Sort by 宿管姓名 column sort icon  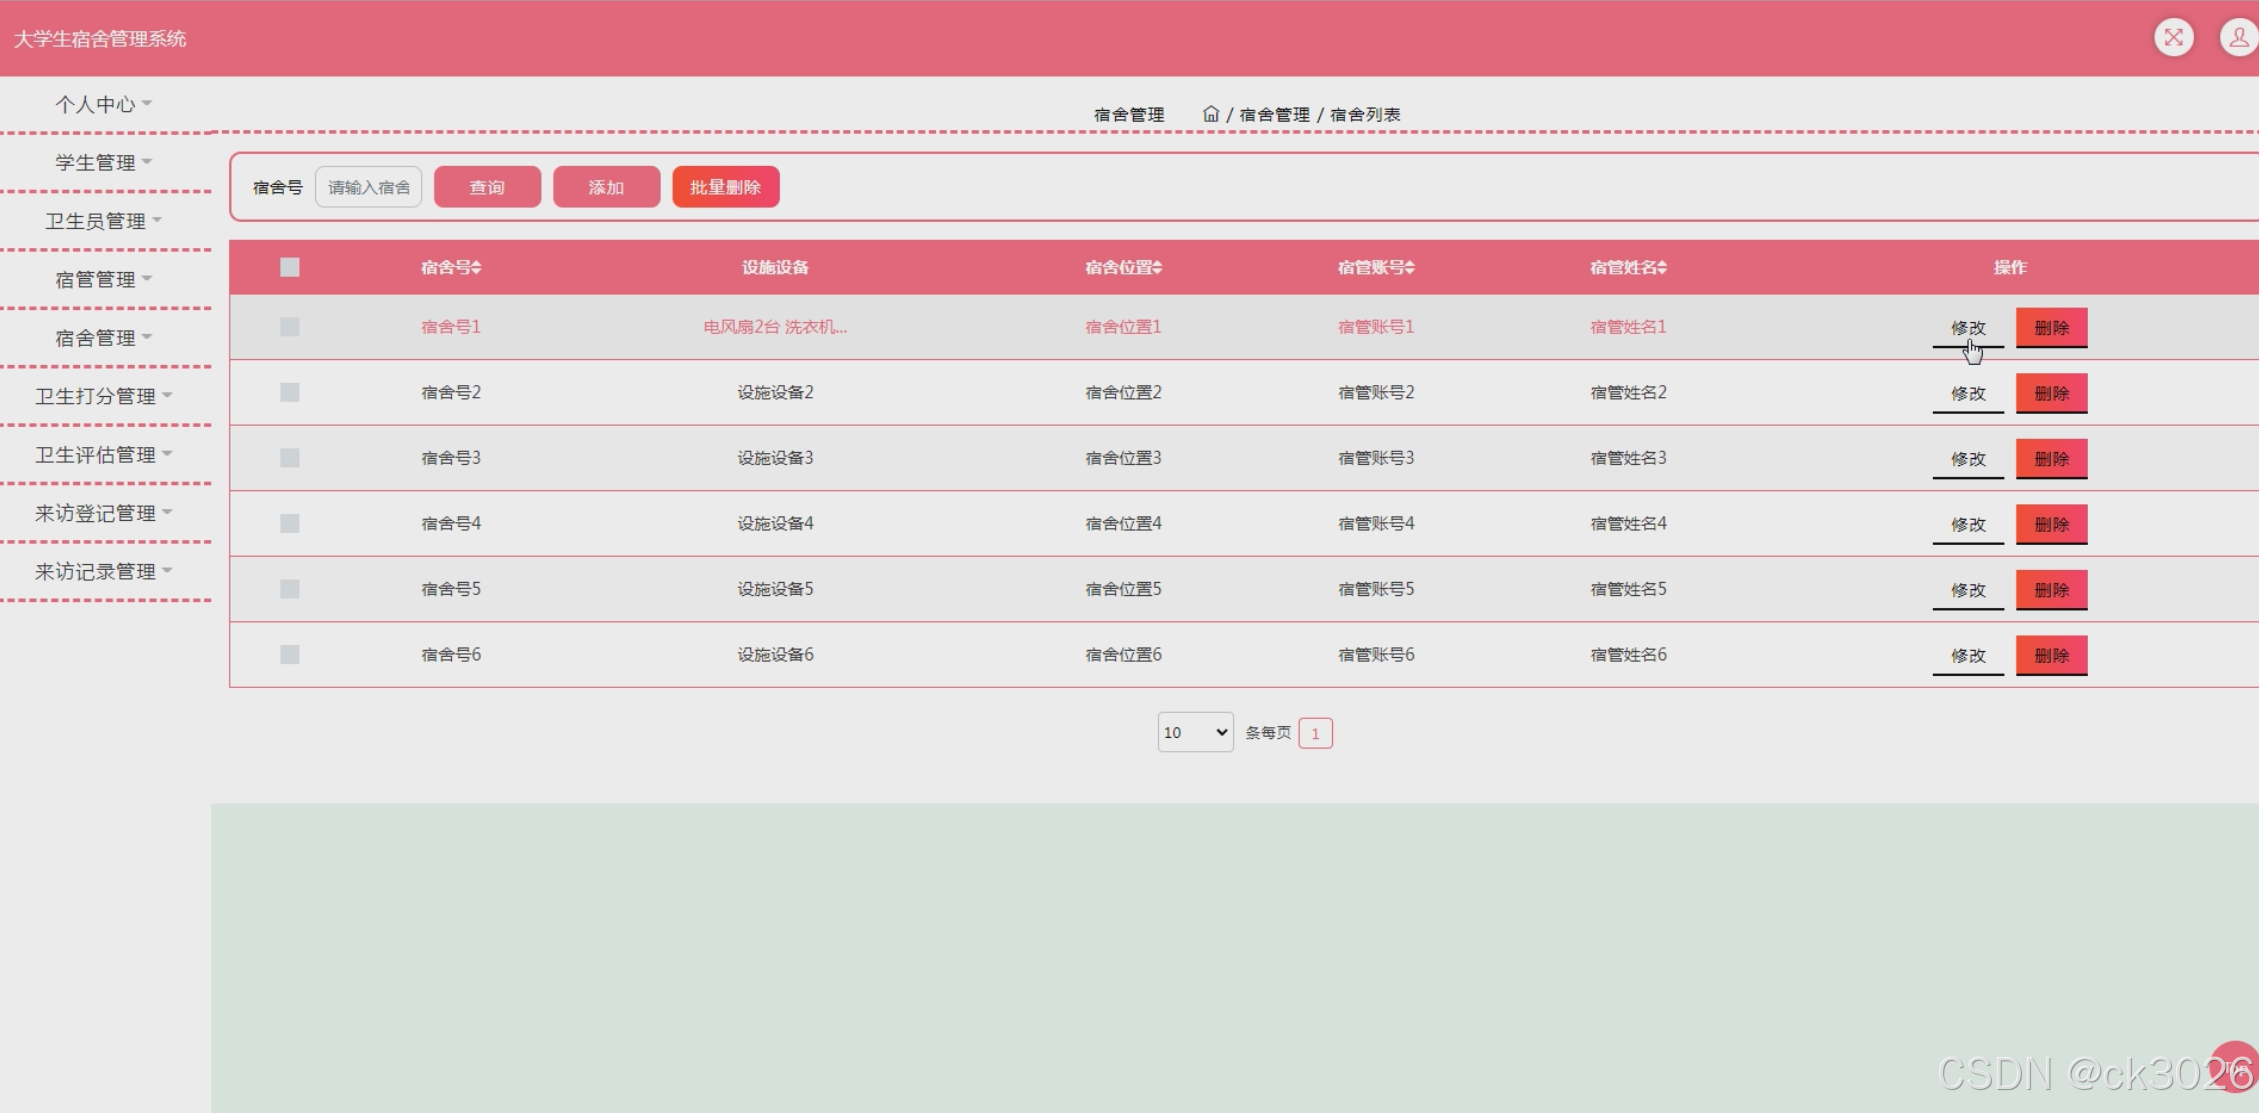point(1662,267)
